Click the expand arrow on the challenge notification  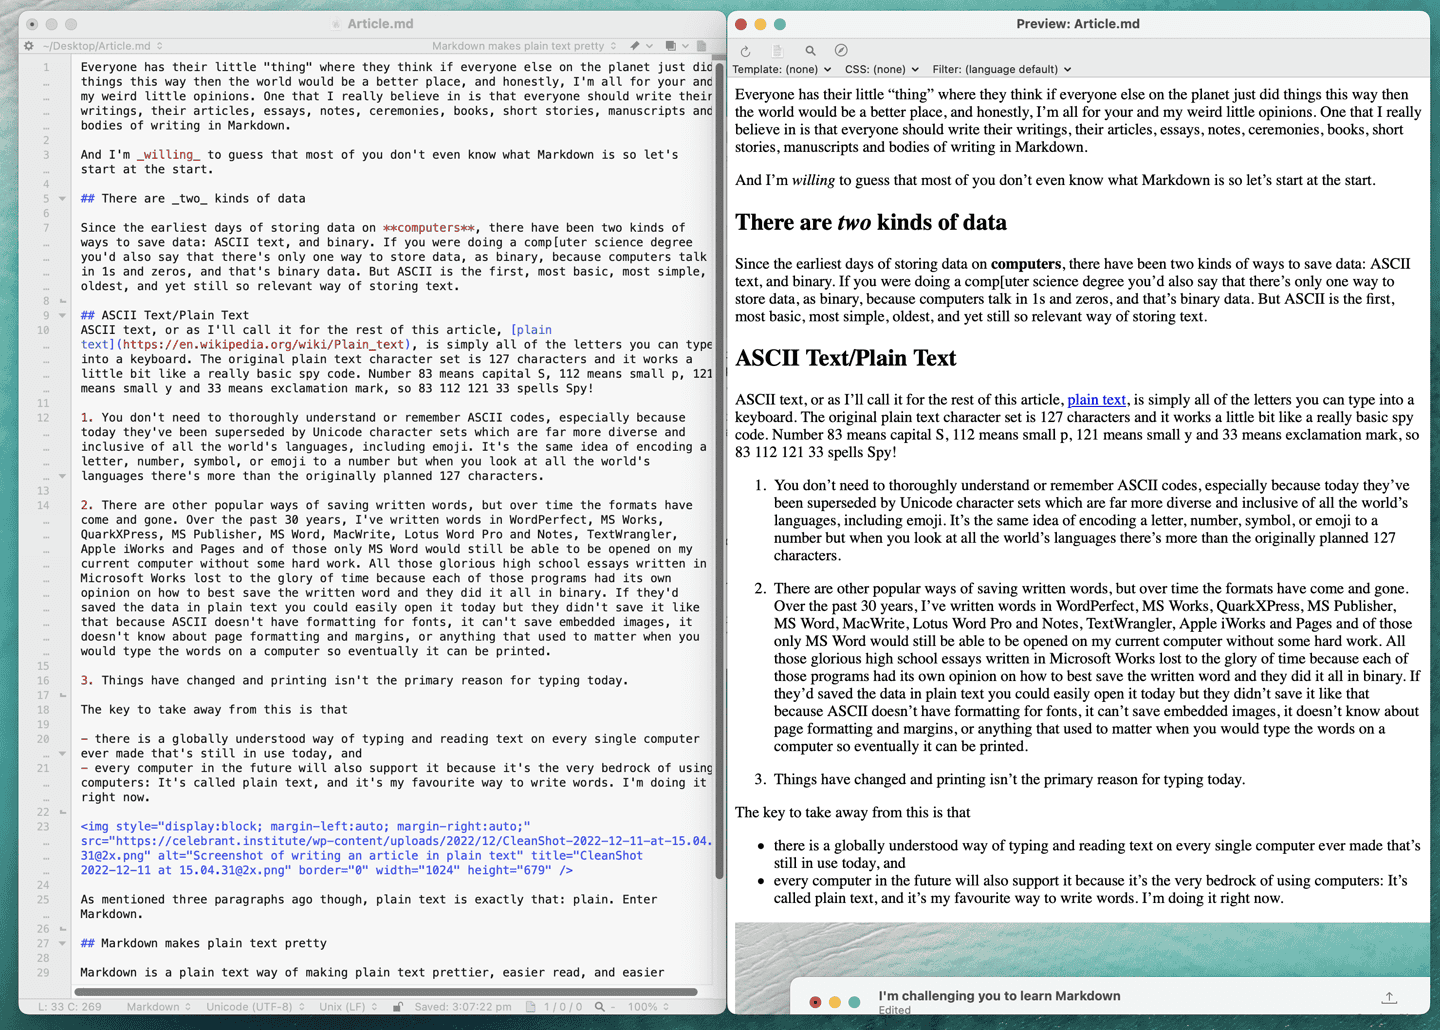[x=1389, y=997]
